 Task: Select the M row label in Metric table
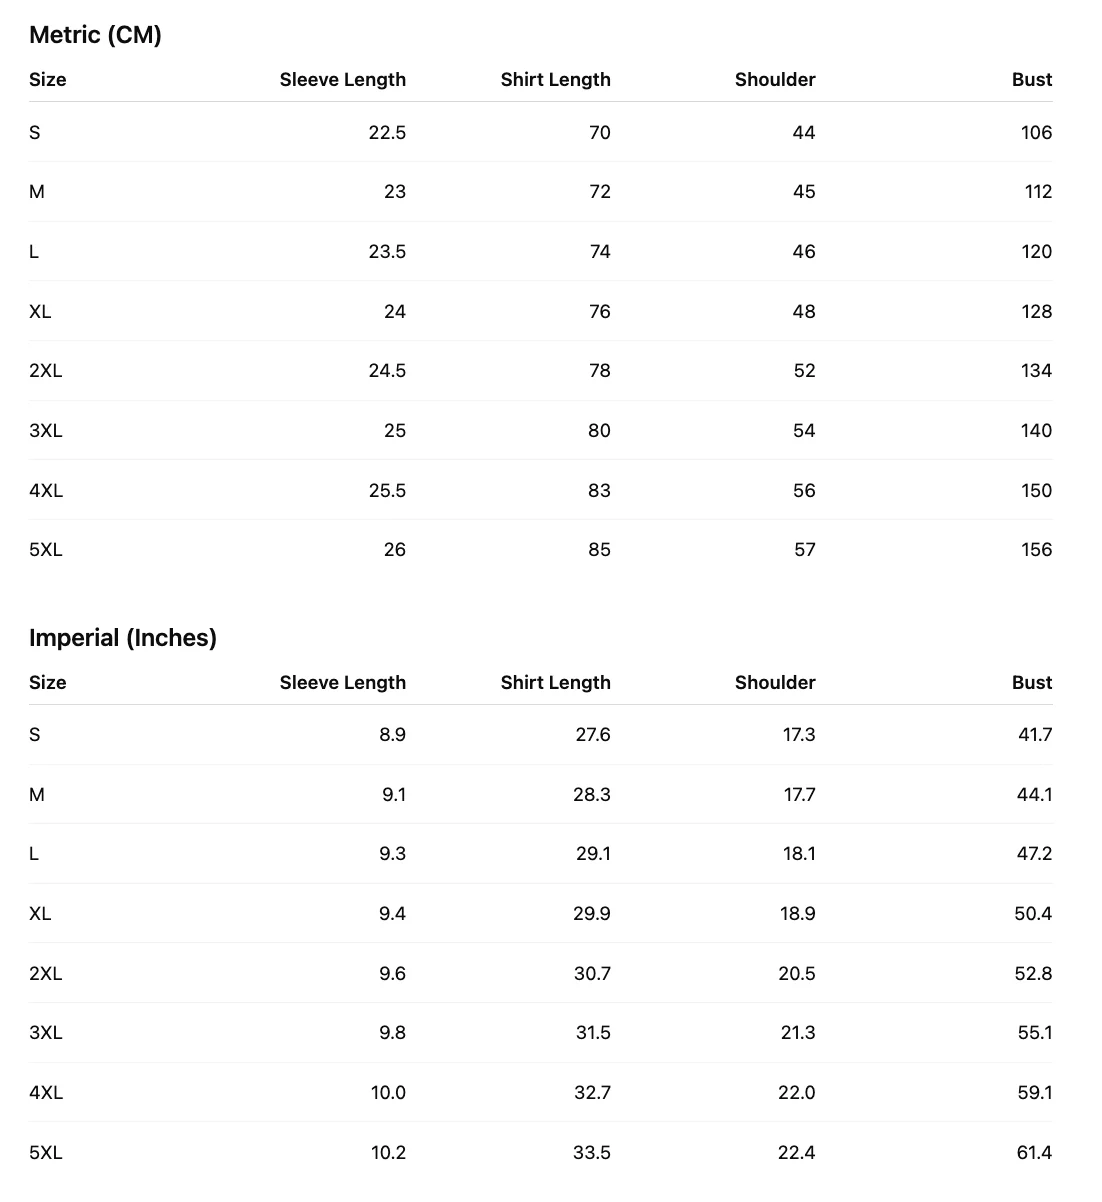coord(37,192)
